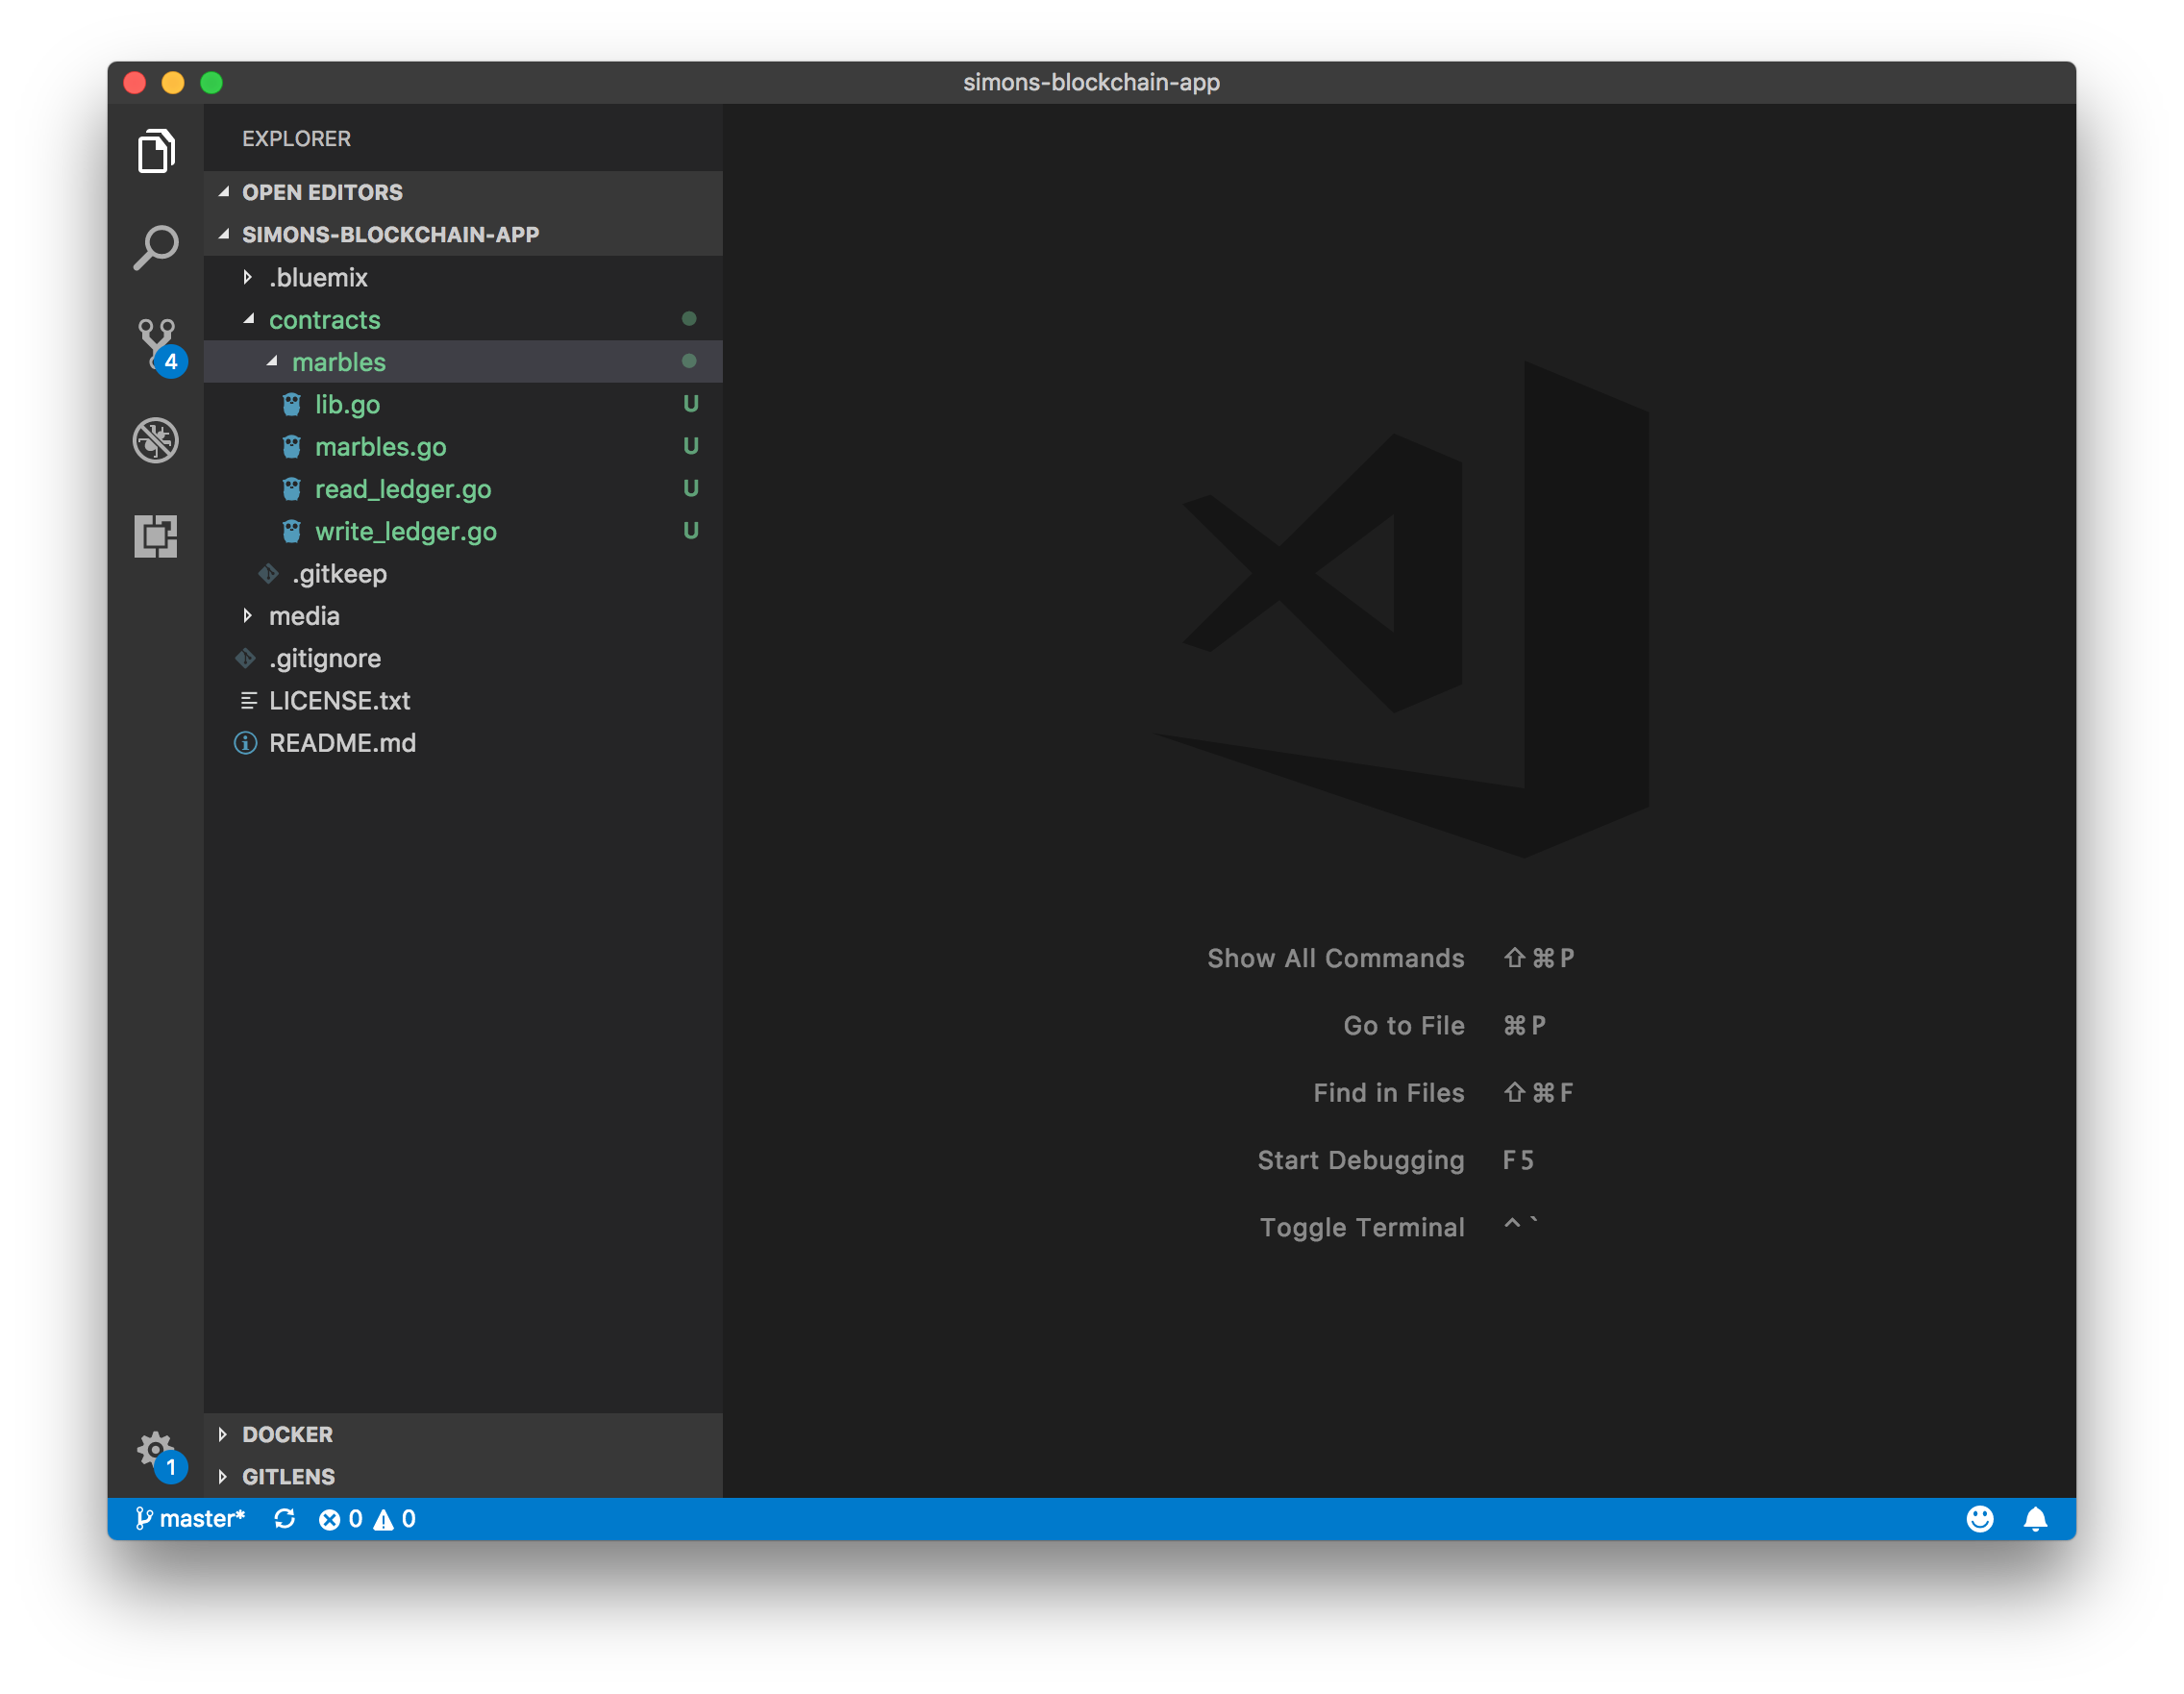Viewport: 2184px width, 1694px height.
Task: Expand the GITLENS panel section
Action: tap(288, 1476)
